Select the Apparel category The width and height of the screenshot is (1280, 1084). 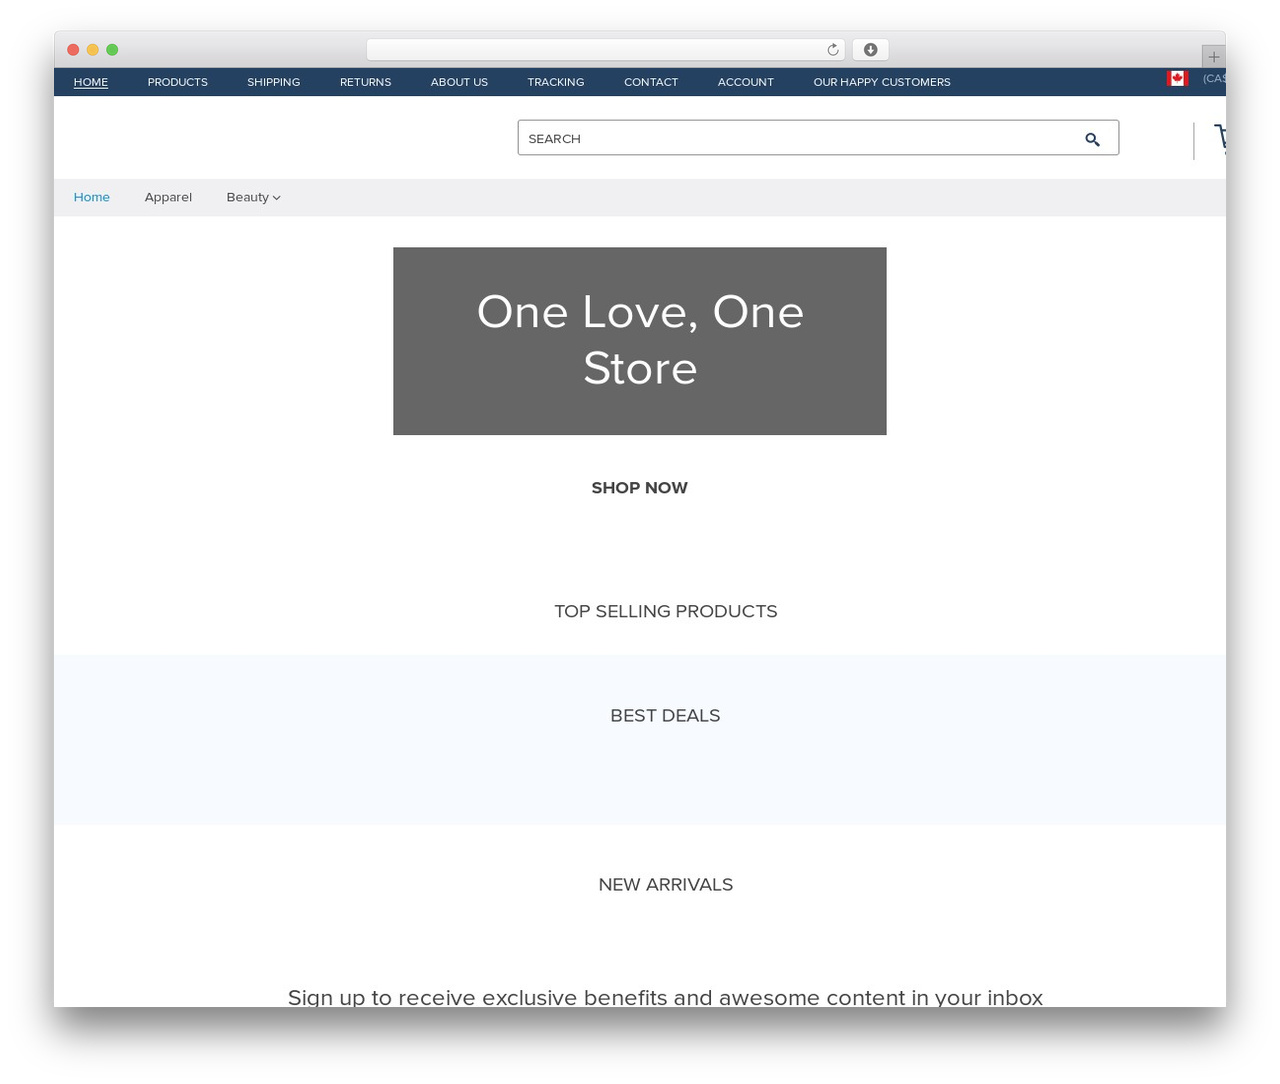coord(168,197)
